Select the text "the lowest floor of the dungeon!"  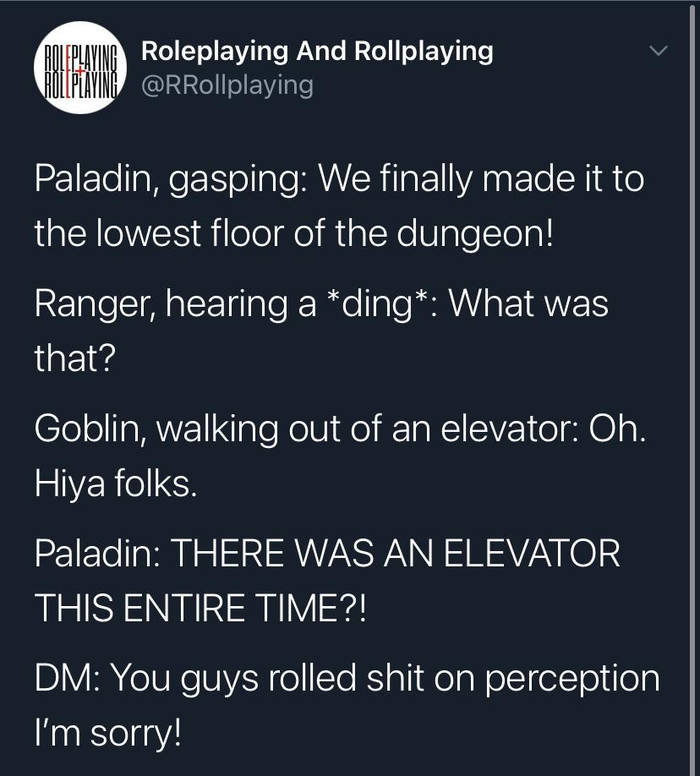tap(293, 233)
